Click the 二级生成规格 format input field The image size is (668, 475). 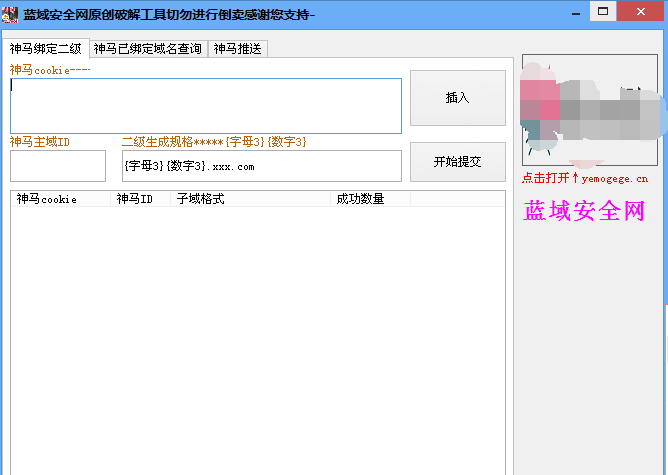[x=261, y=166]
